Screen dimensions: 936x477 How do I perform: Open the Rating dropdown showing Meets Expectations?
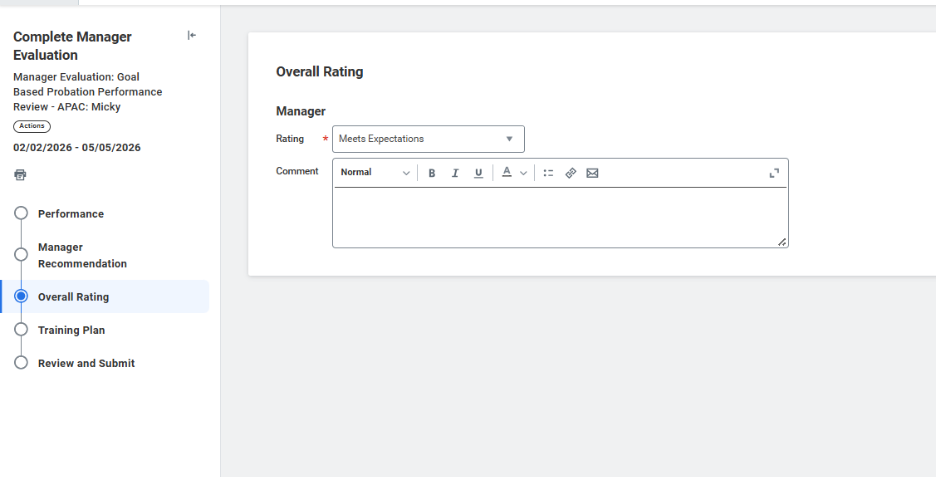pyautogui.click(x=428, y=139)
